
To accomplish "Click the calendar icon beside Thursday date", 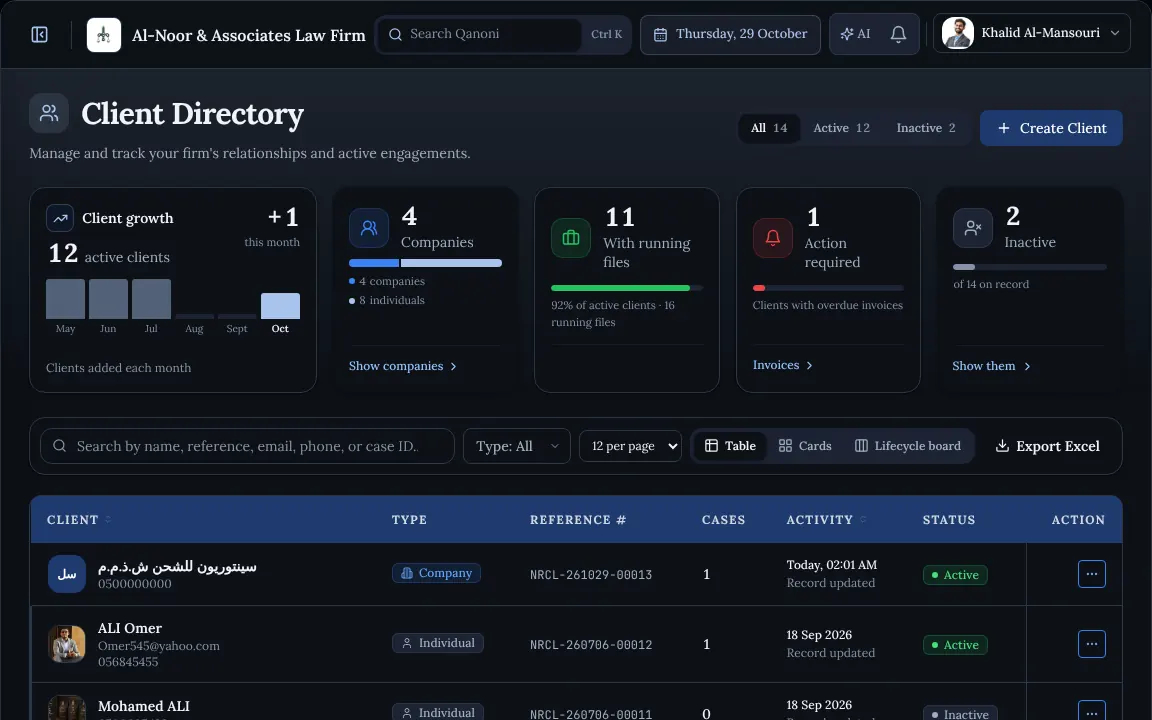I will point(660,35).
